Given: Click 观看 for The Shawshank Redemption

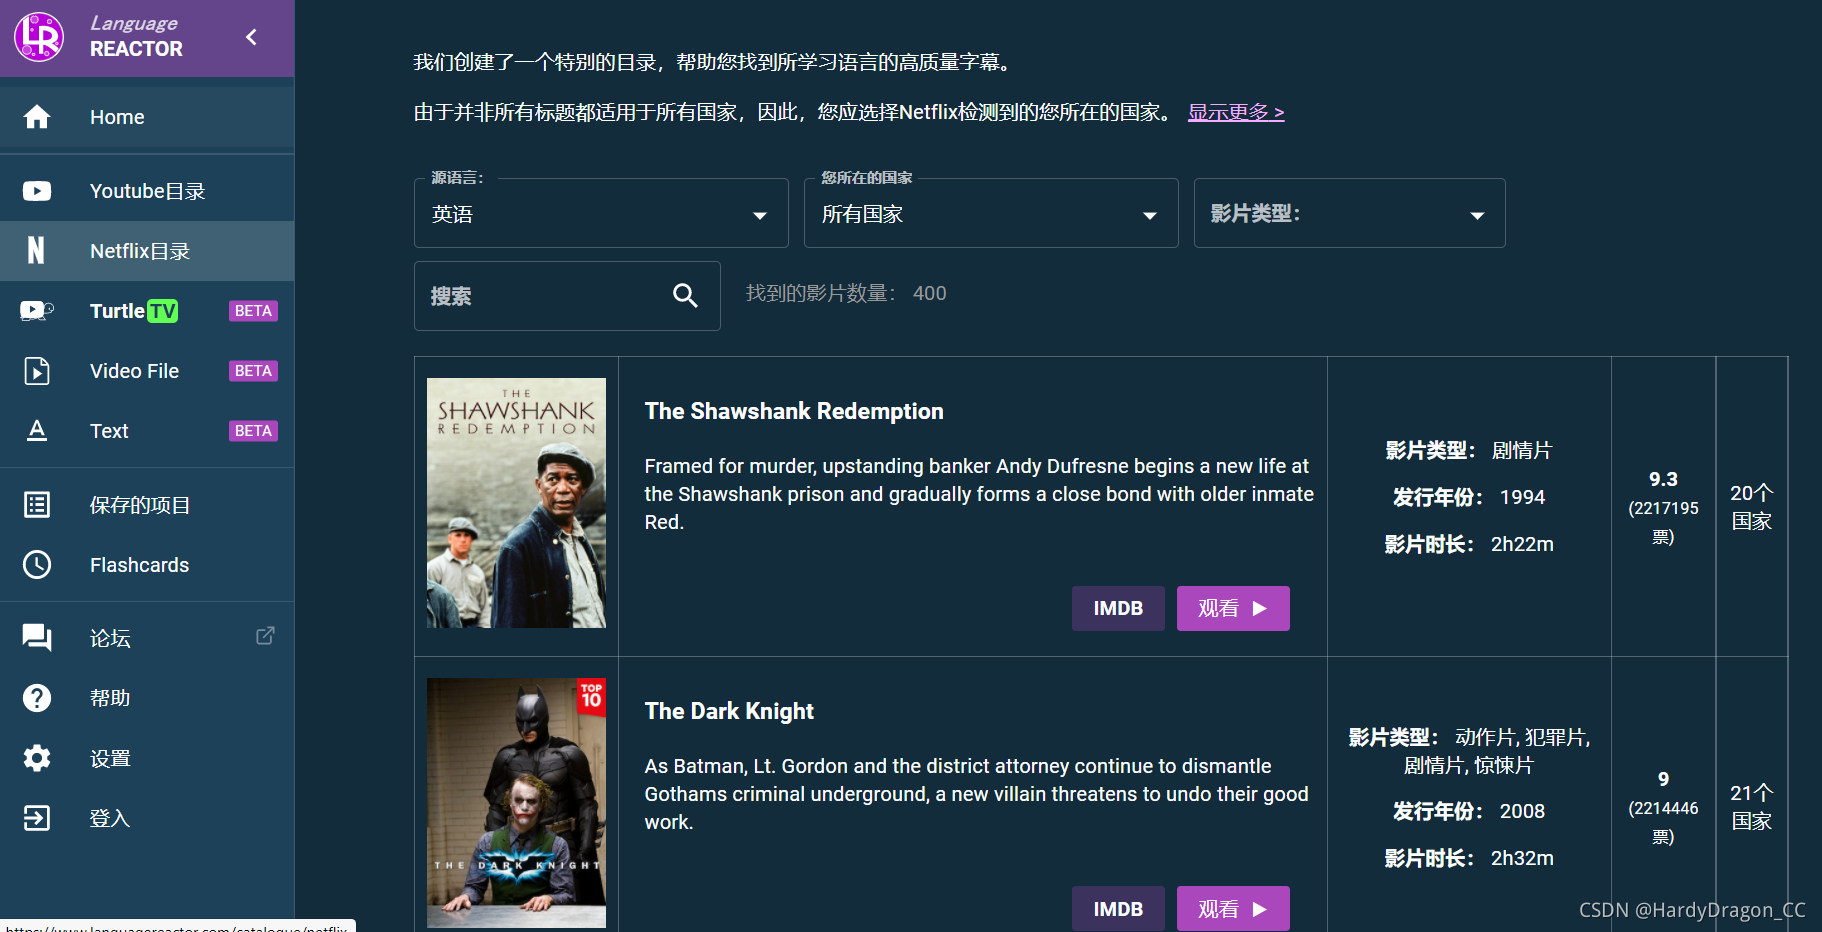Looking at the screenshot, I should 1233,608.
